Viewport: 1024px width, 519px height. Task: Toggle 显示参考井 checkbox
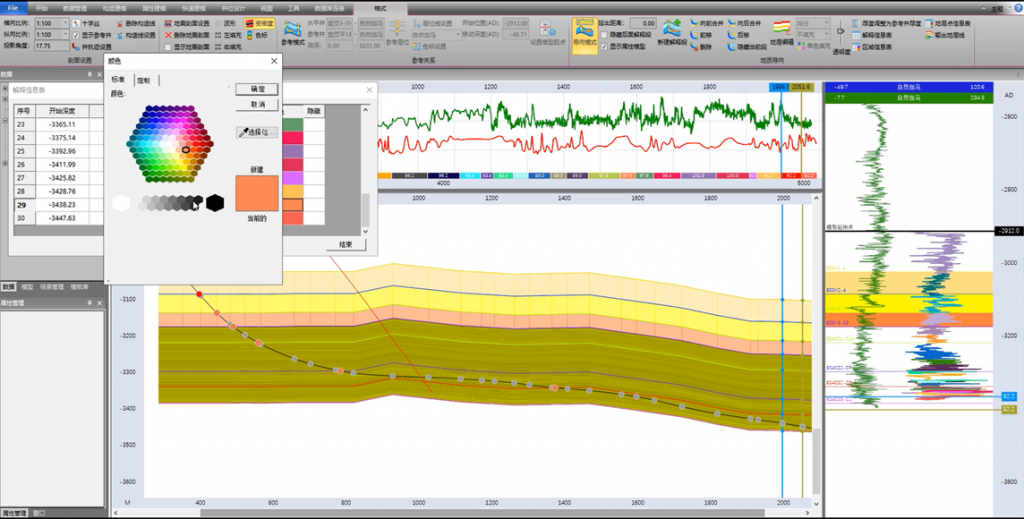click(x=76, y=35)
